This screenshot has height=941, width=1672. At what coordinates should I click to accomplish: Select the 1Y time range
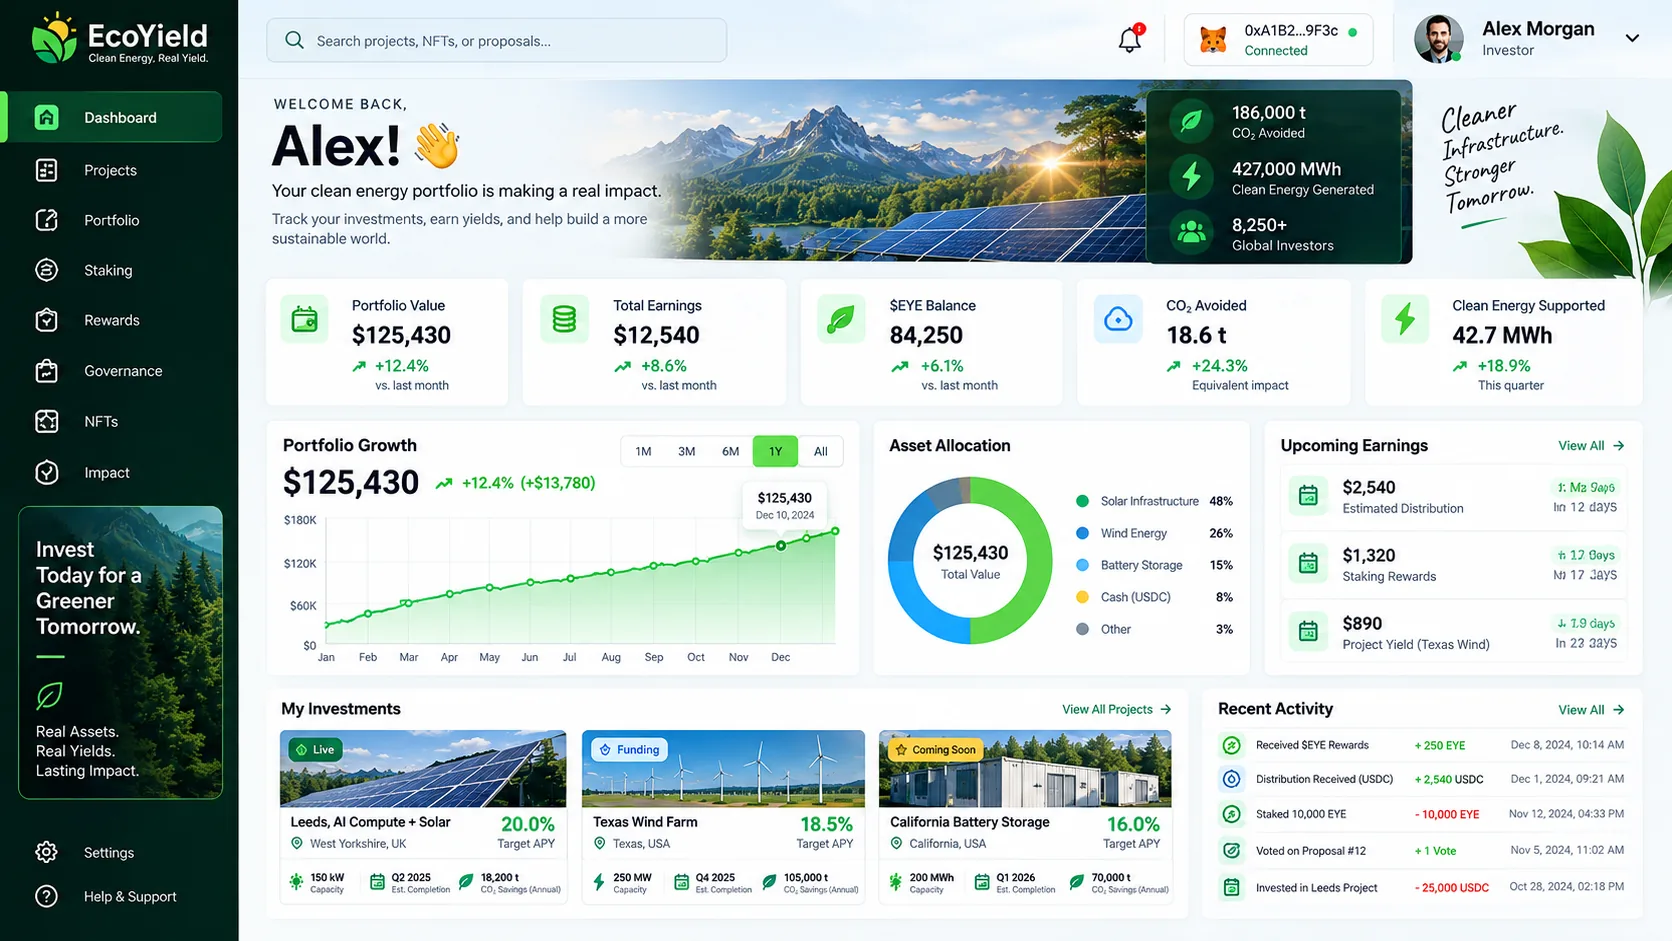point(775,451)
